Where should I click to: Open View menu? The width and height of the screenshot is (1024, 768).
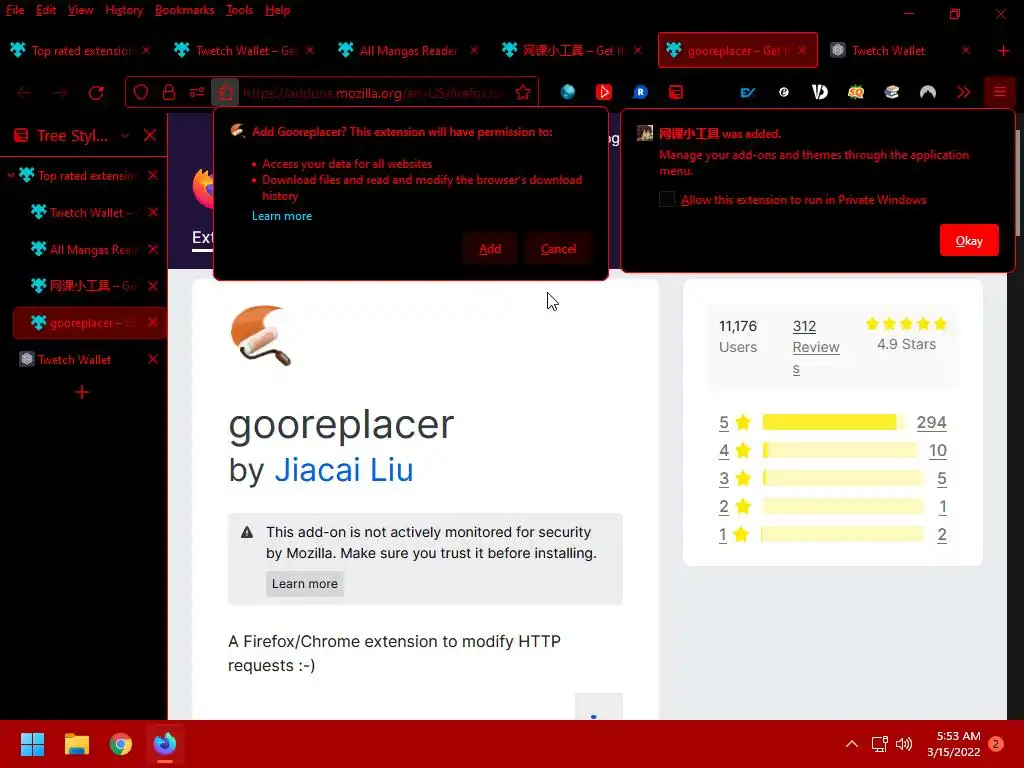coord(80,10)
